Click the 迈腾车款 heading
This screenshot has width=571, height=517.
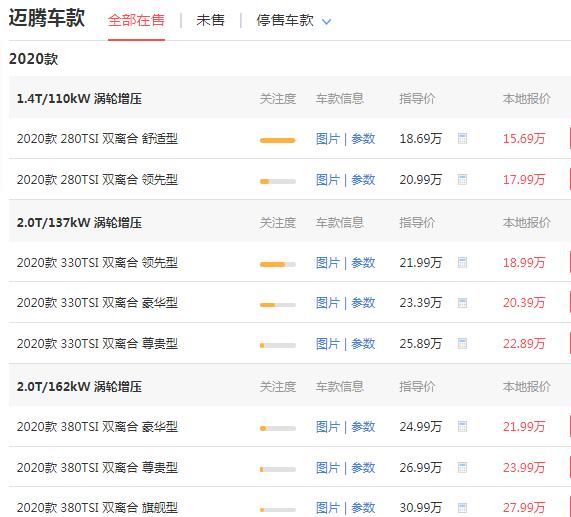pyautogui.click(x=47, y=18)
